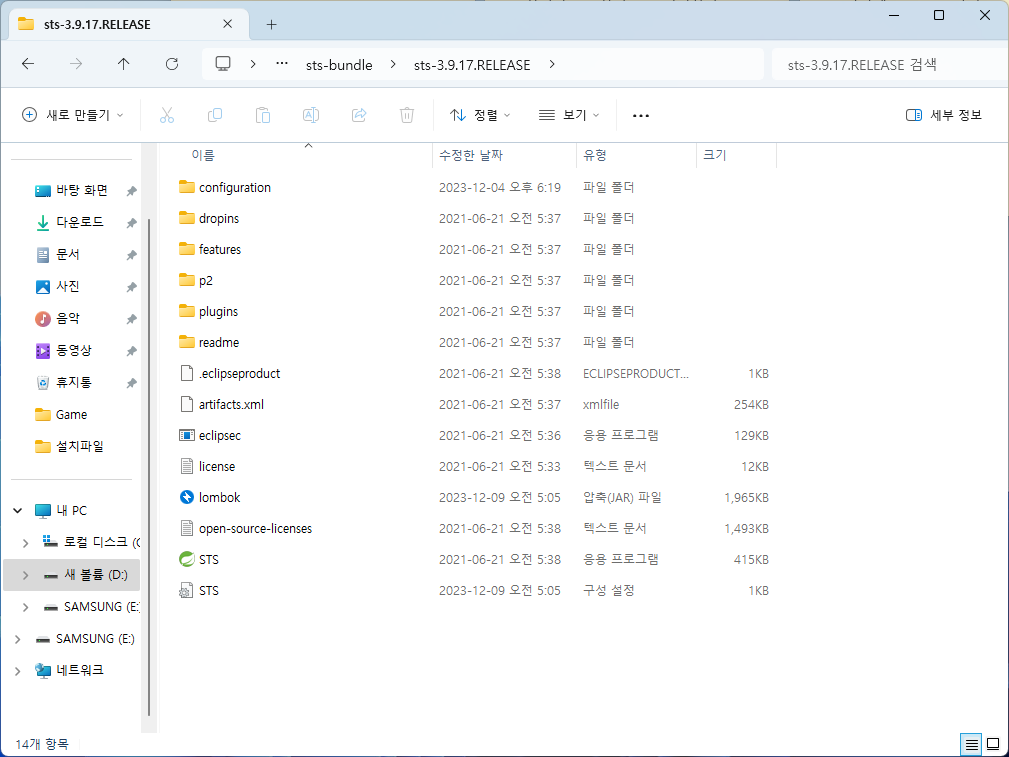The width and height of the screenshot is (1009, 757).
Task: Click the Rename icon in toolbar
Action: (x=311, y=115)
